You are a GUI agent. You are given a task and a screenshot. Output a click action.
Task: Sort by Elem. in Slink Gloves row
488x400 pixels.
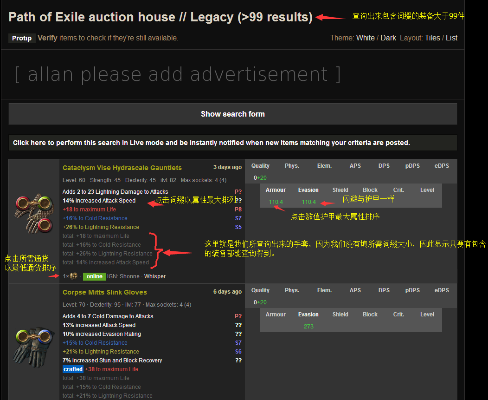[x=324, y=290]
